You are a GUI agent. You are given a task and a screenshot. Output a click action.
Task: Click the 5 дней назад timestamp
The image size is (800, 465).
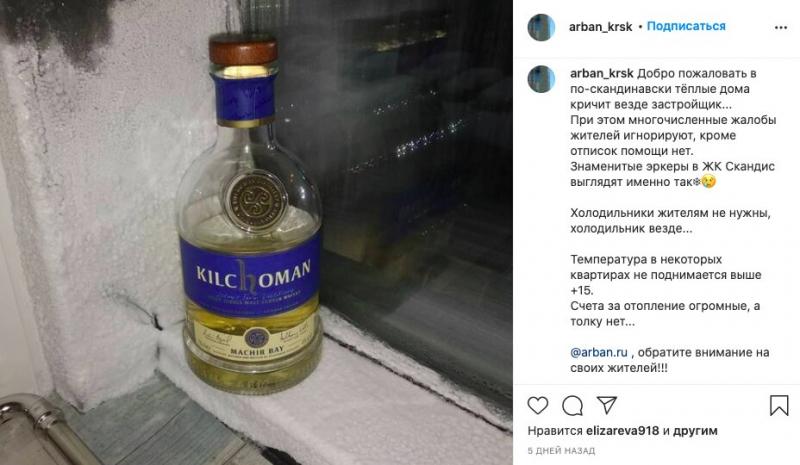(561, 451)
